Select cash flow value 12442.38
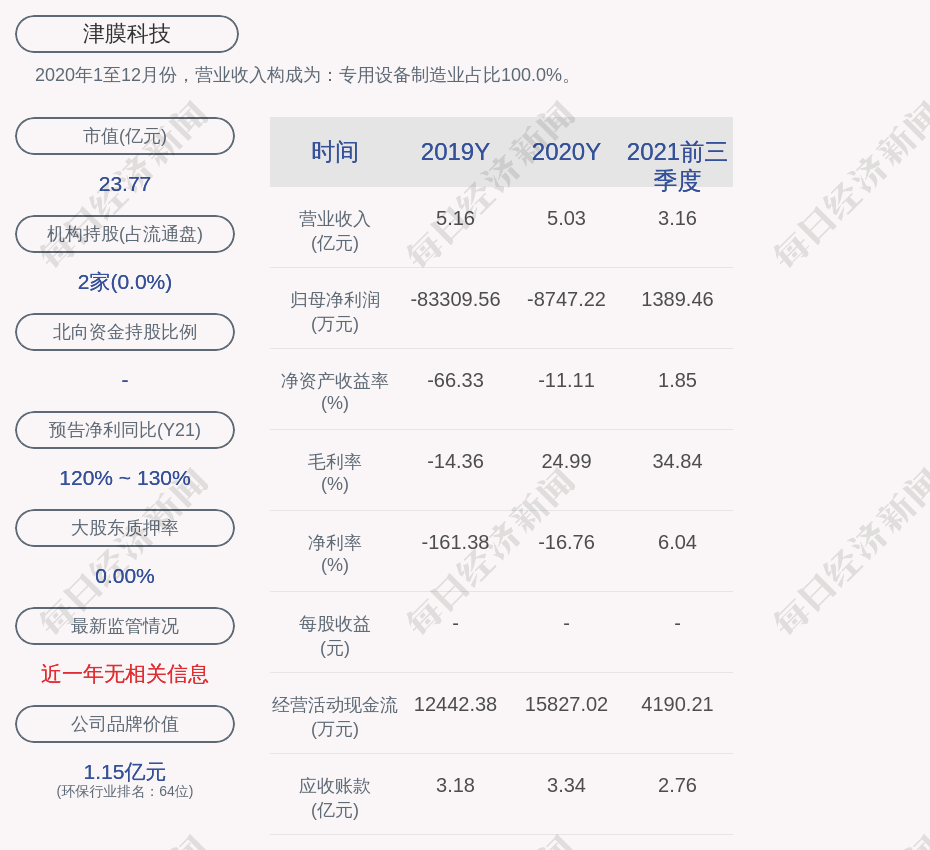This screenshot has width=930, height=850. (x=456, y=705)
